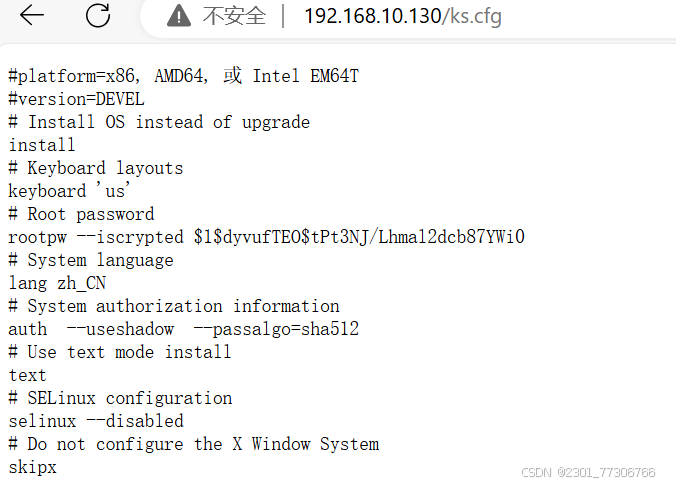Click the '# Use text mode install' comment
This screenshot has height=486, width=676.
pos(120,352)
